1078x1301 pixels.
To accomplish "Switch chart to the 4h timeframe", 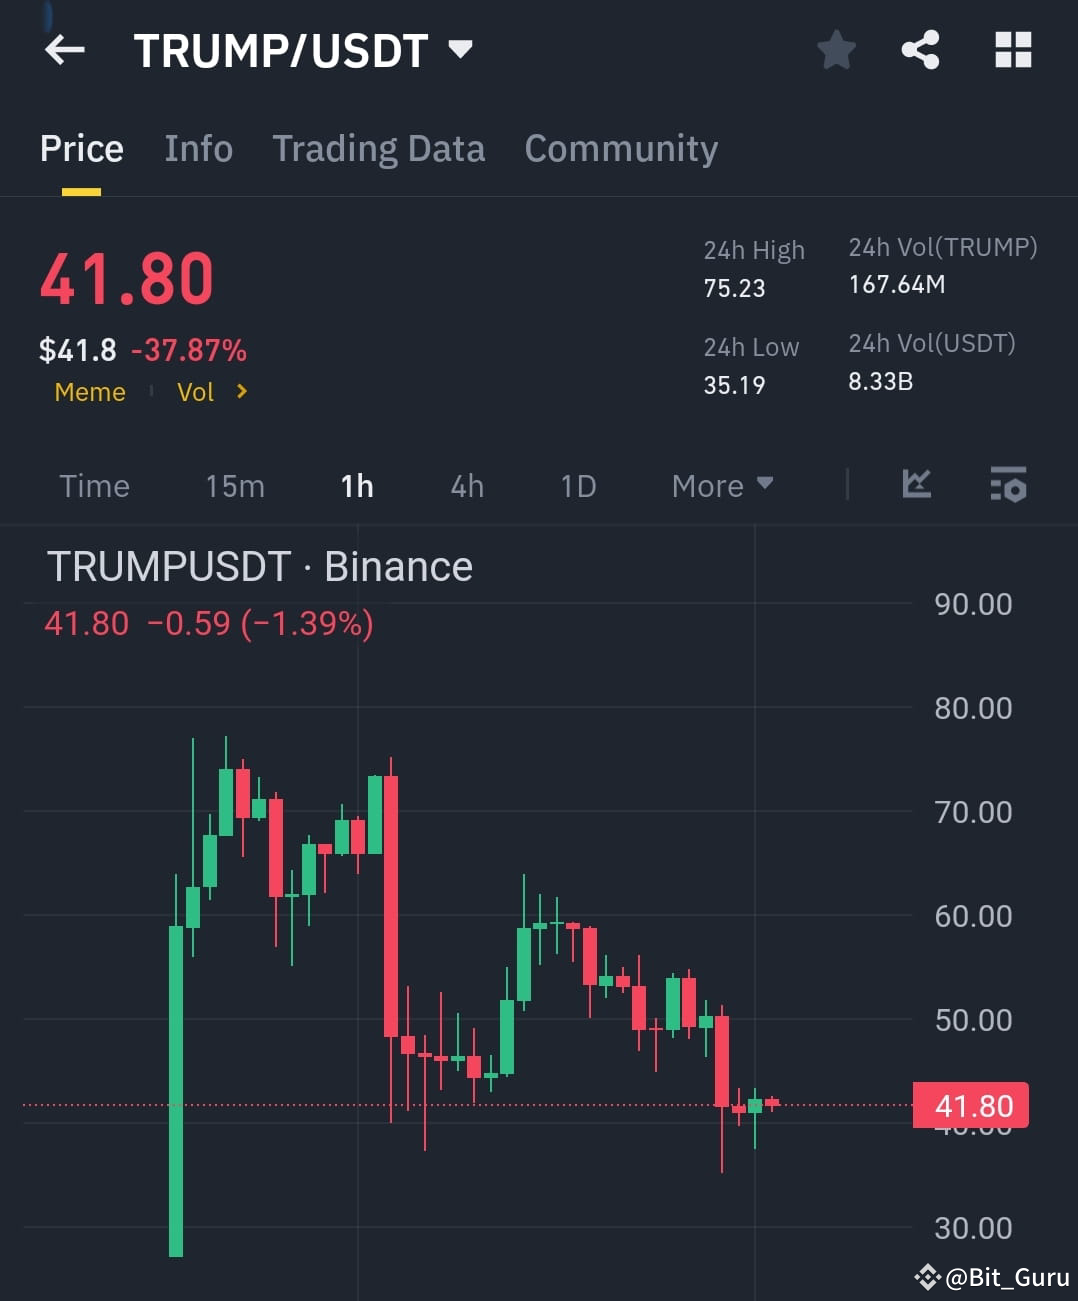I will pyautogui.click(x=466, y=485).
